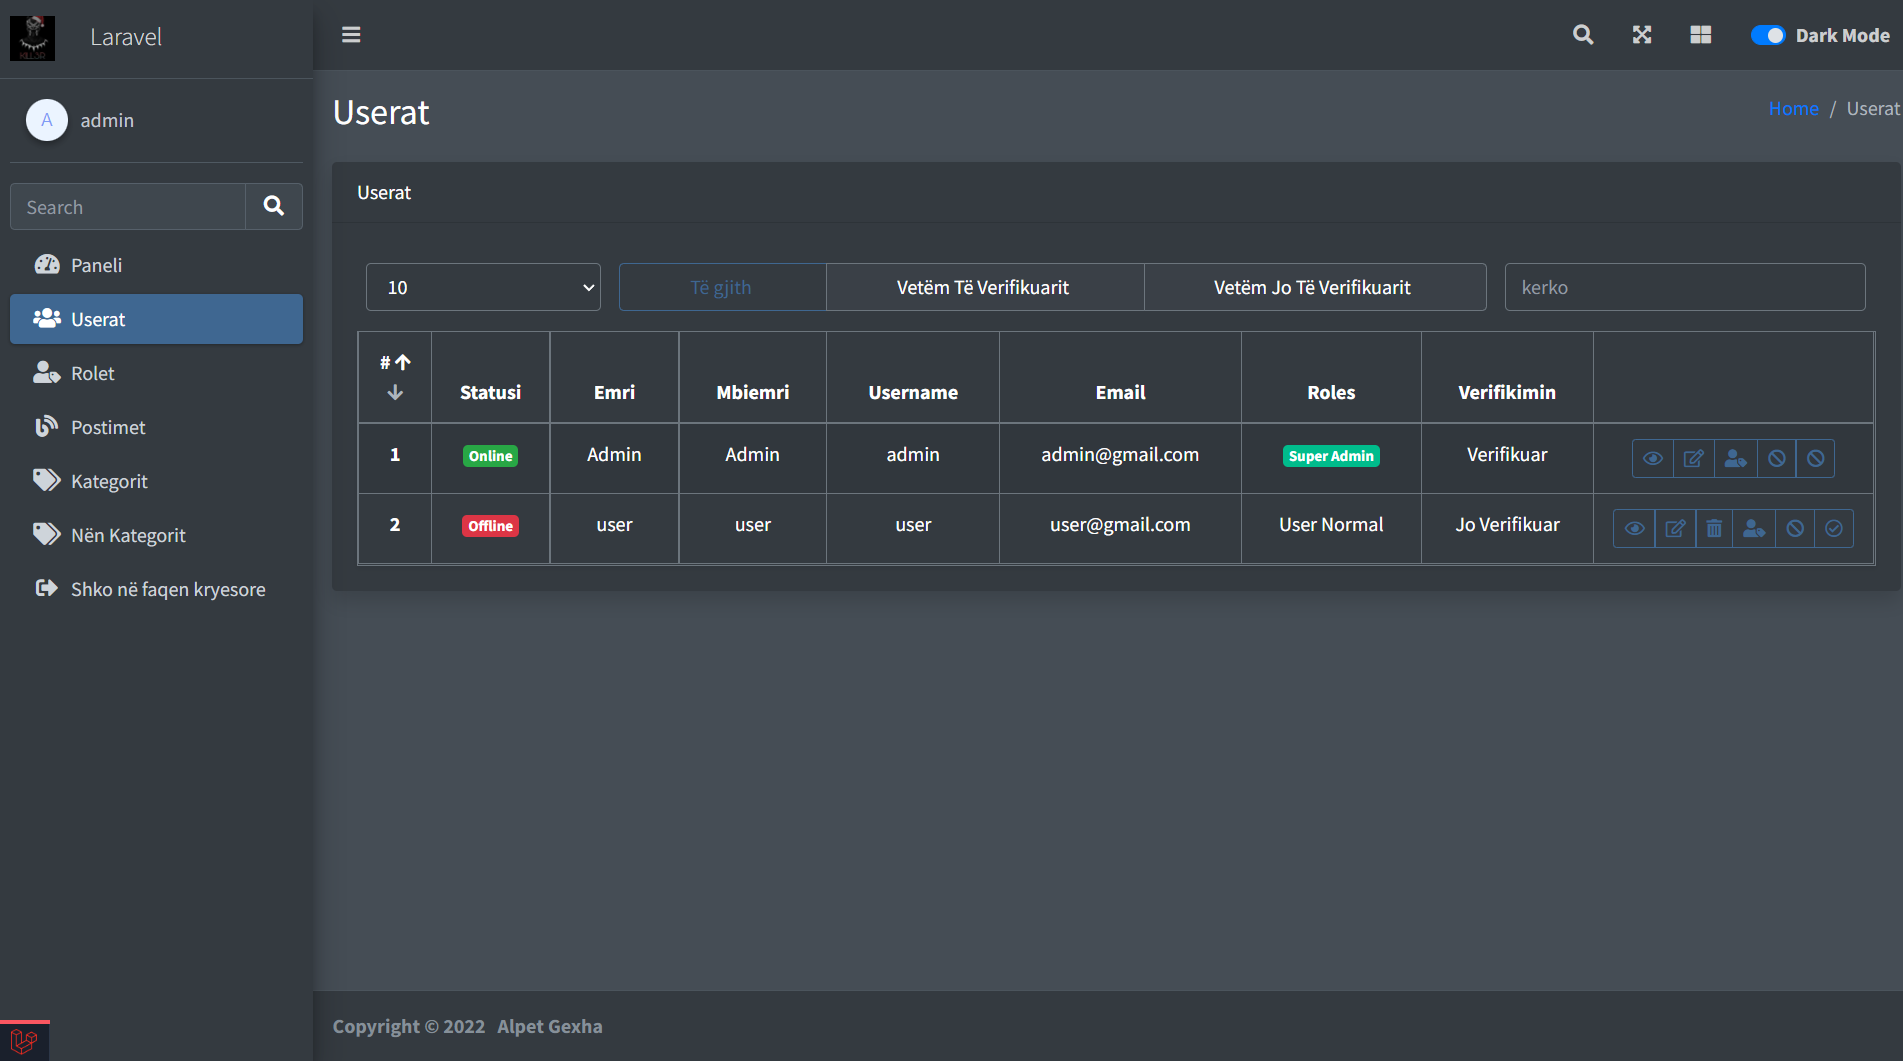Open the view details eye icon for admin user

coord(1652,458)
